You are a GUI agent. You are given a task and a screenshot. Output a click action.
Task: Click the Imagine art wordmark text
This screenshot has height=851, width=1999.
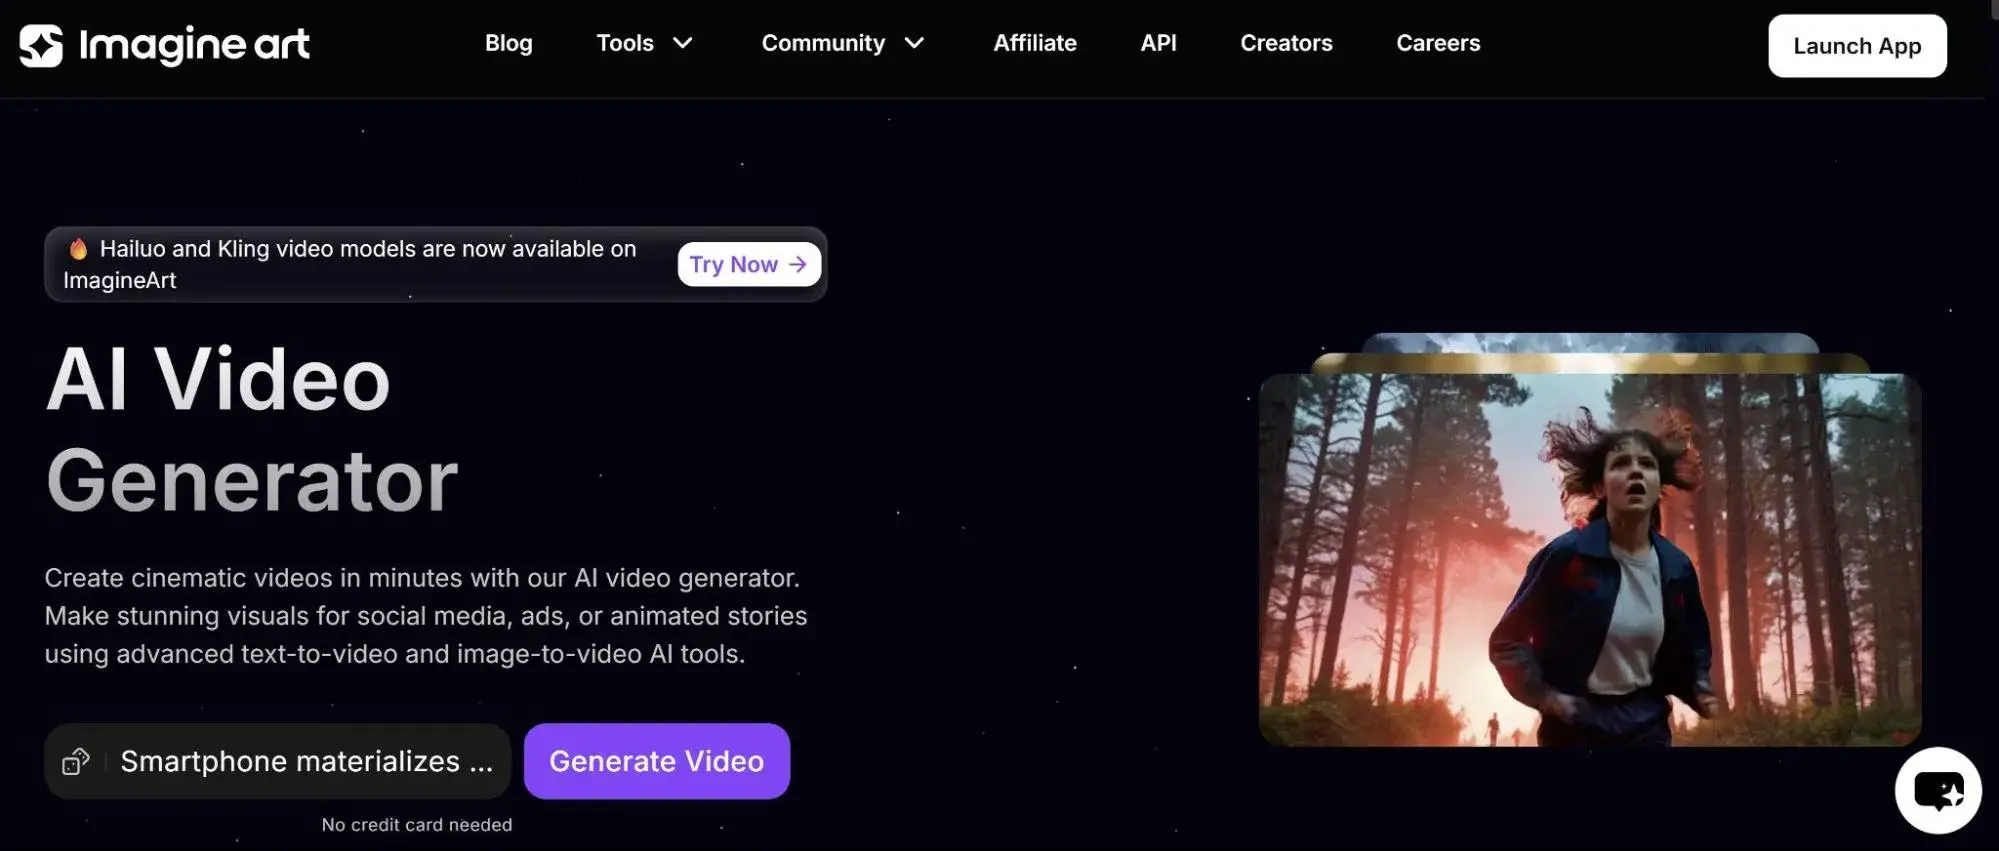194,45
